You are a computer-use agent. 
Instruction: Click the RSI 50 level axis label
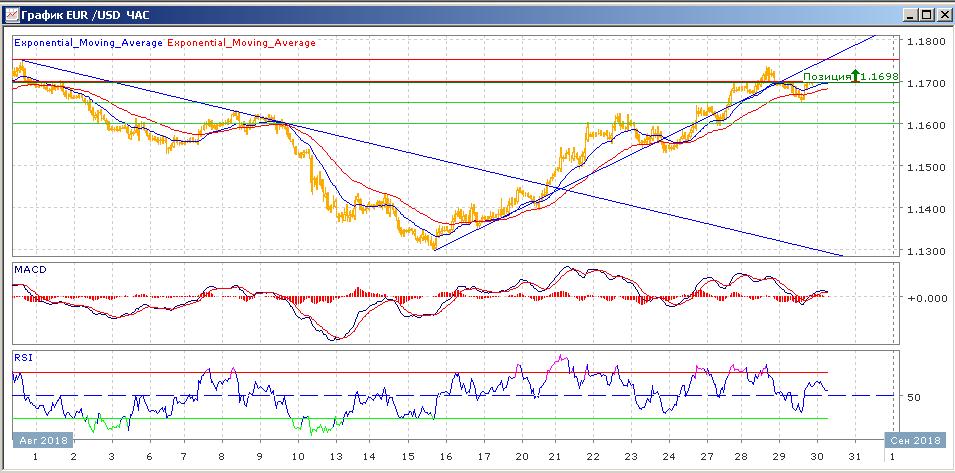coord(913,397)
